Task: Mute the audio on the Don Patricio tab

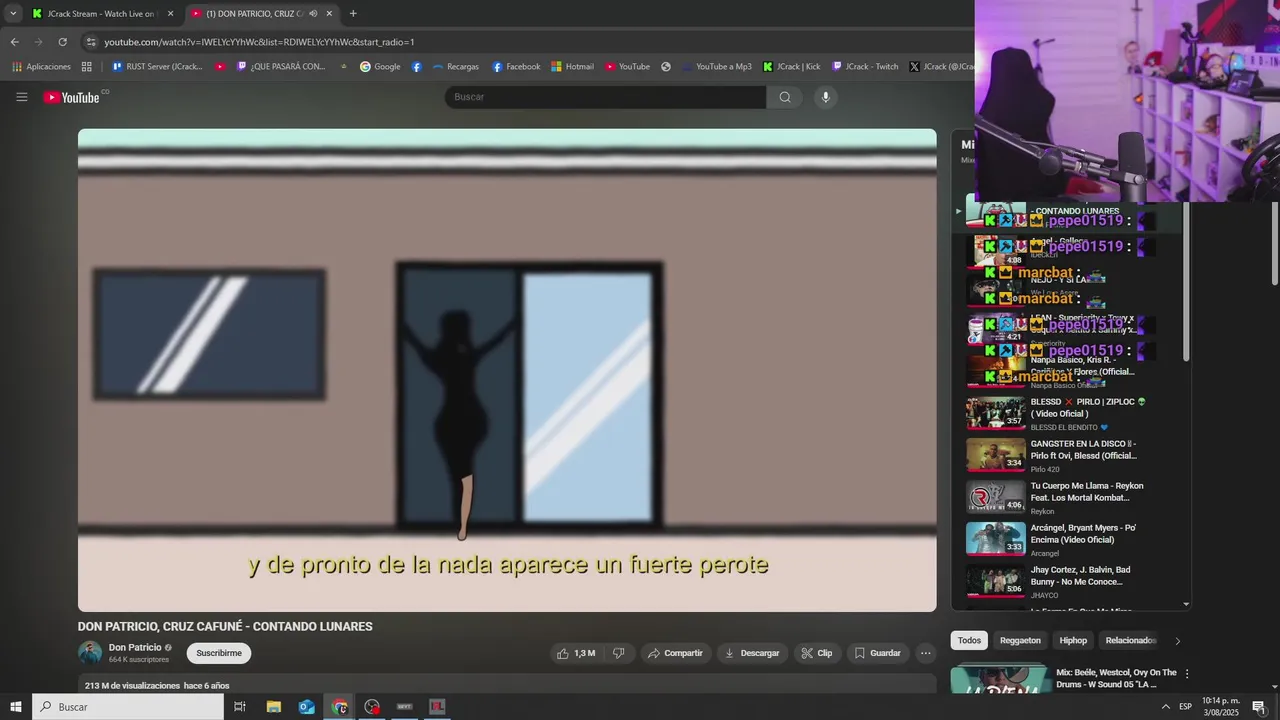Action: 313,13
